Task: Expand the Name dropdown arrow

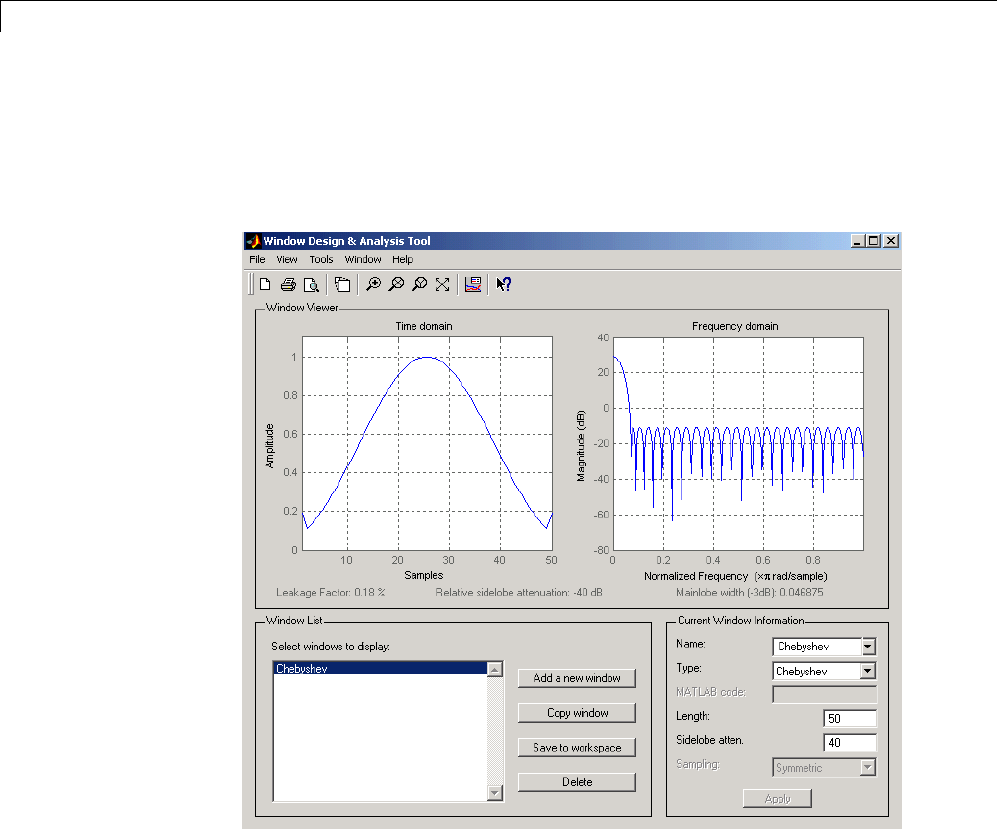Action: pyautogui.click(x=868, y=647)
